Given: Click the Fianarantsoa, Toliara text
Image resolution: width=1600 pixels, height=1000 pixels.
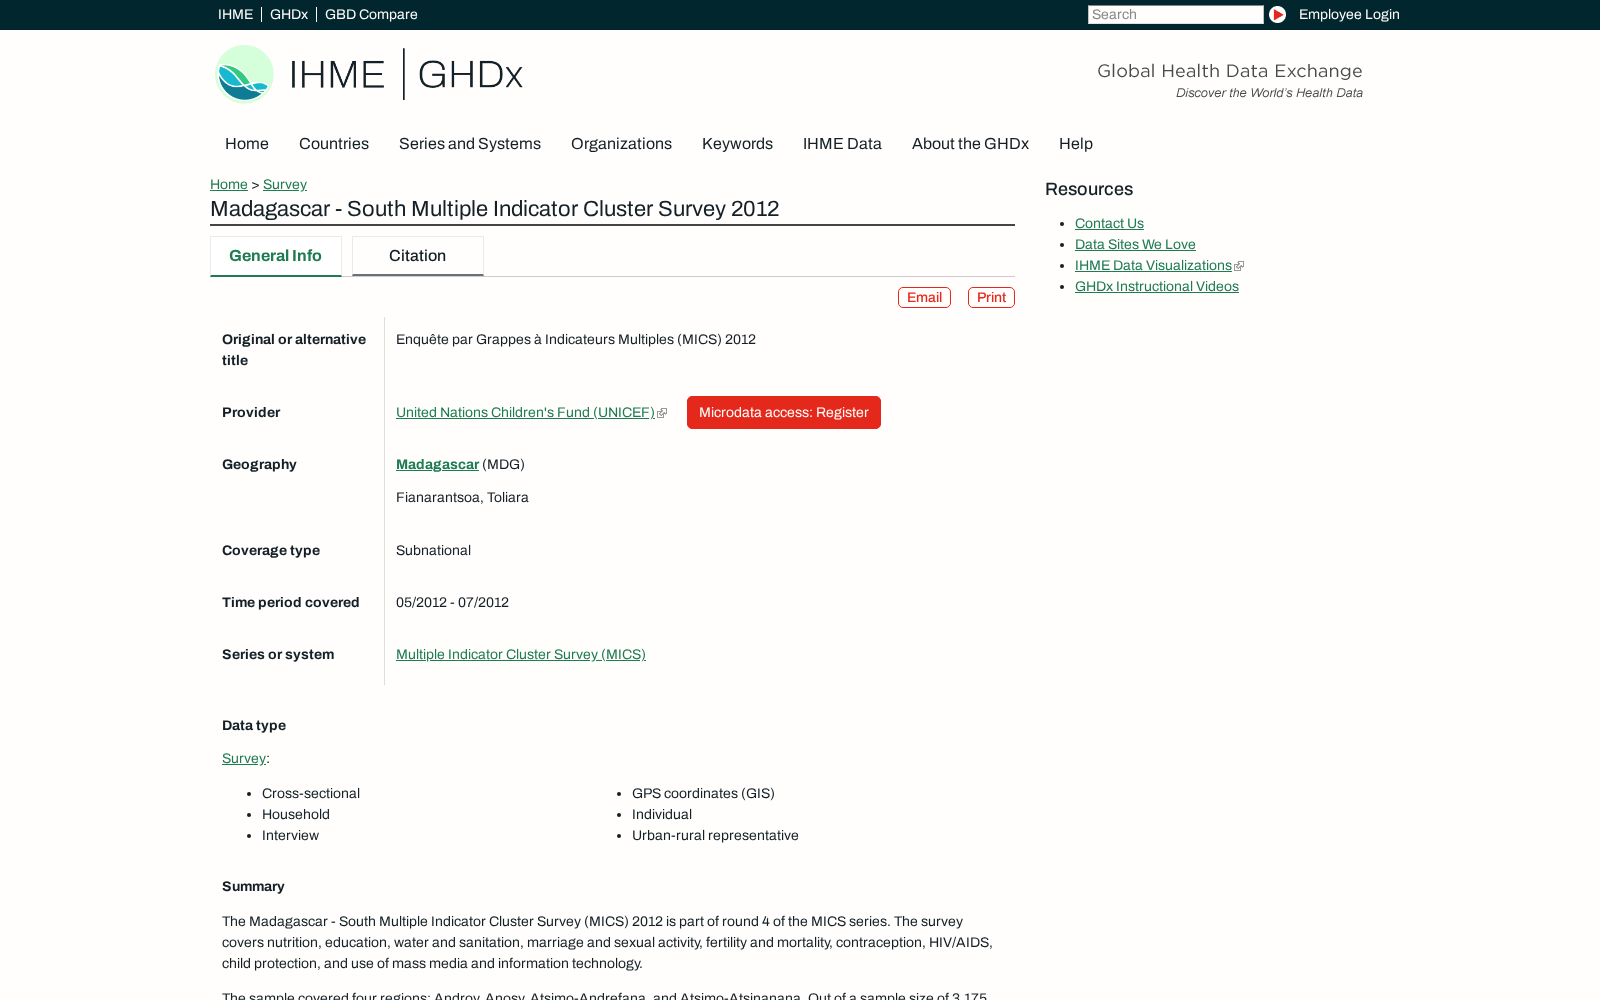Looking at the screenshot, I should pyautogui.click(x=462, y=497).
